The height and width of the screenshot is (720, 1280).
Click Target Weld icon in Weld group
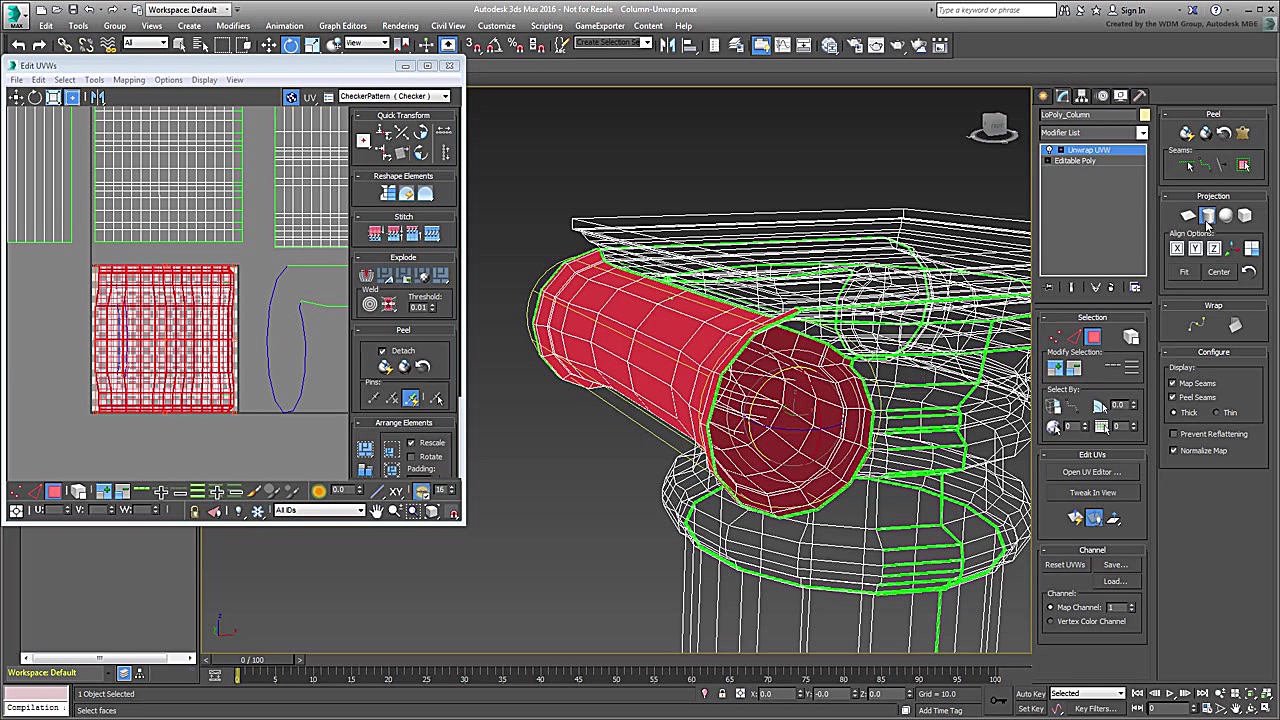370,305
